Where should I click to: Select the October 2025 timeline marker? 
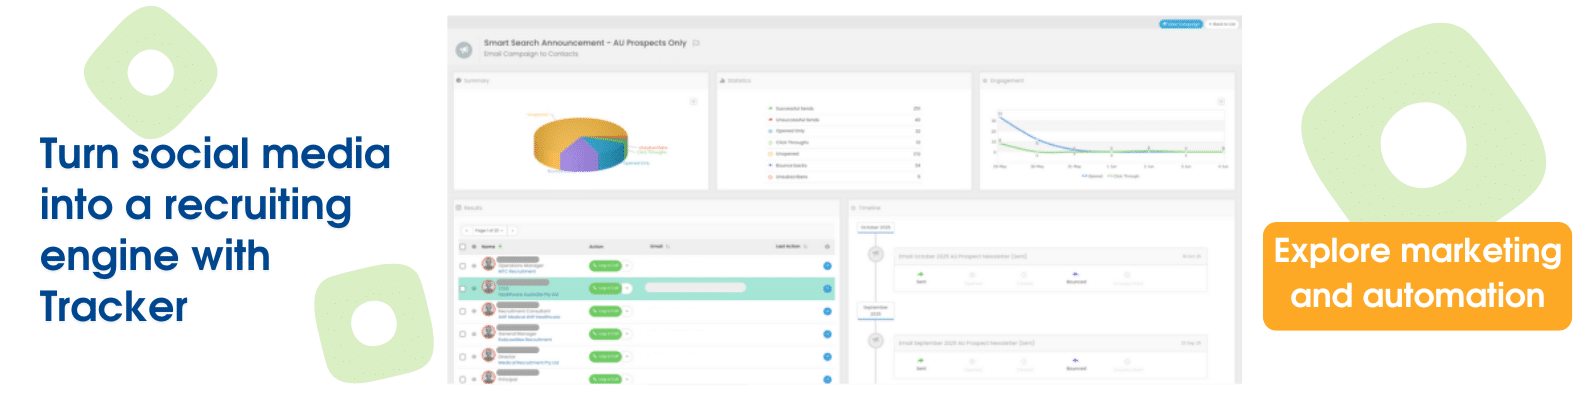(x=875, y=228)
